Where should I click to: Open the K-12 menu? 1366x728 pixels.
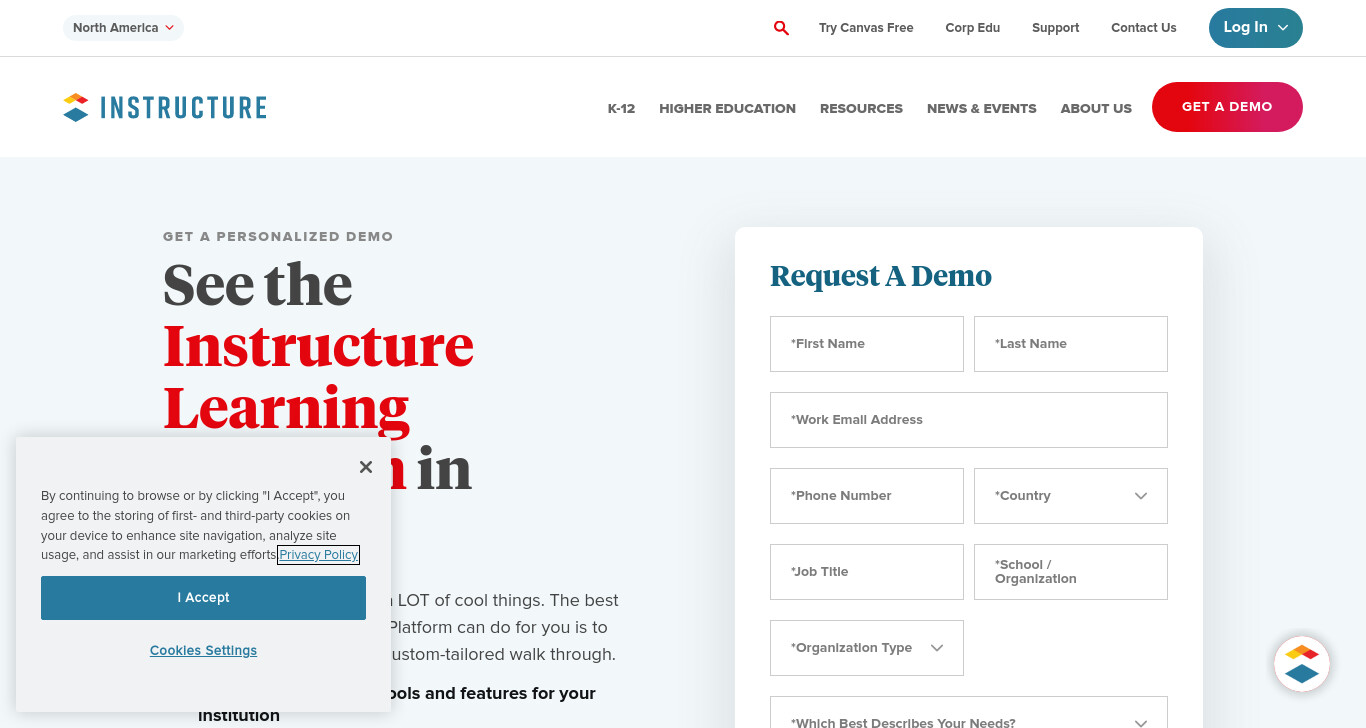click(x=621, y=108)
